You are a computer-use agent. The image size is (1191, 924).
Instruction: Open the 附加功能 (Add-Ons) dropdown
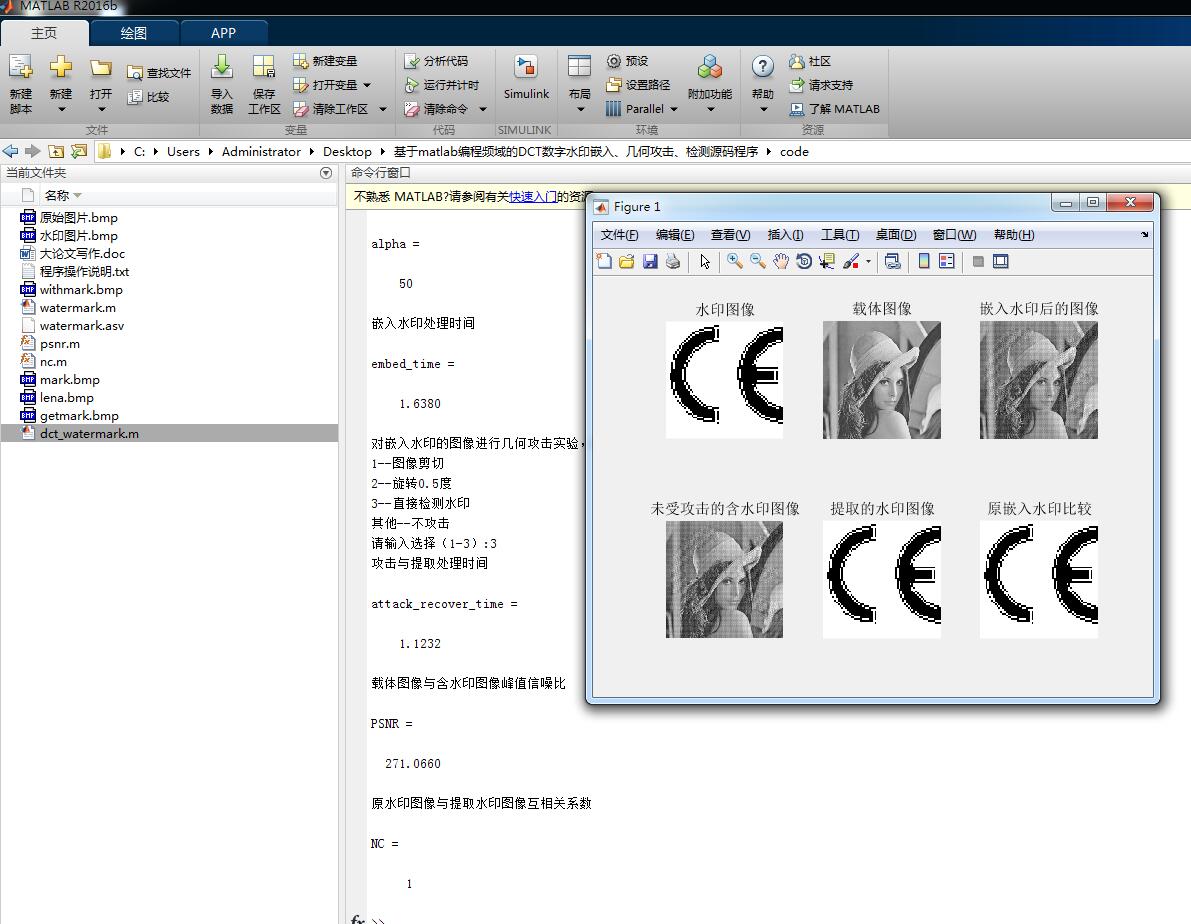tap(710, 84)
